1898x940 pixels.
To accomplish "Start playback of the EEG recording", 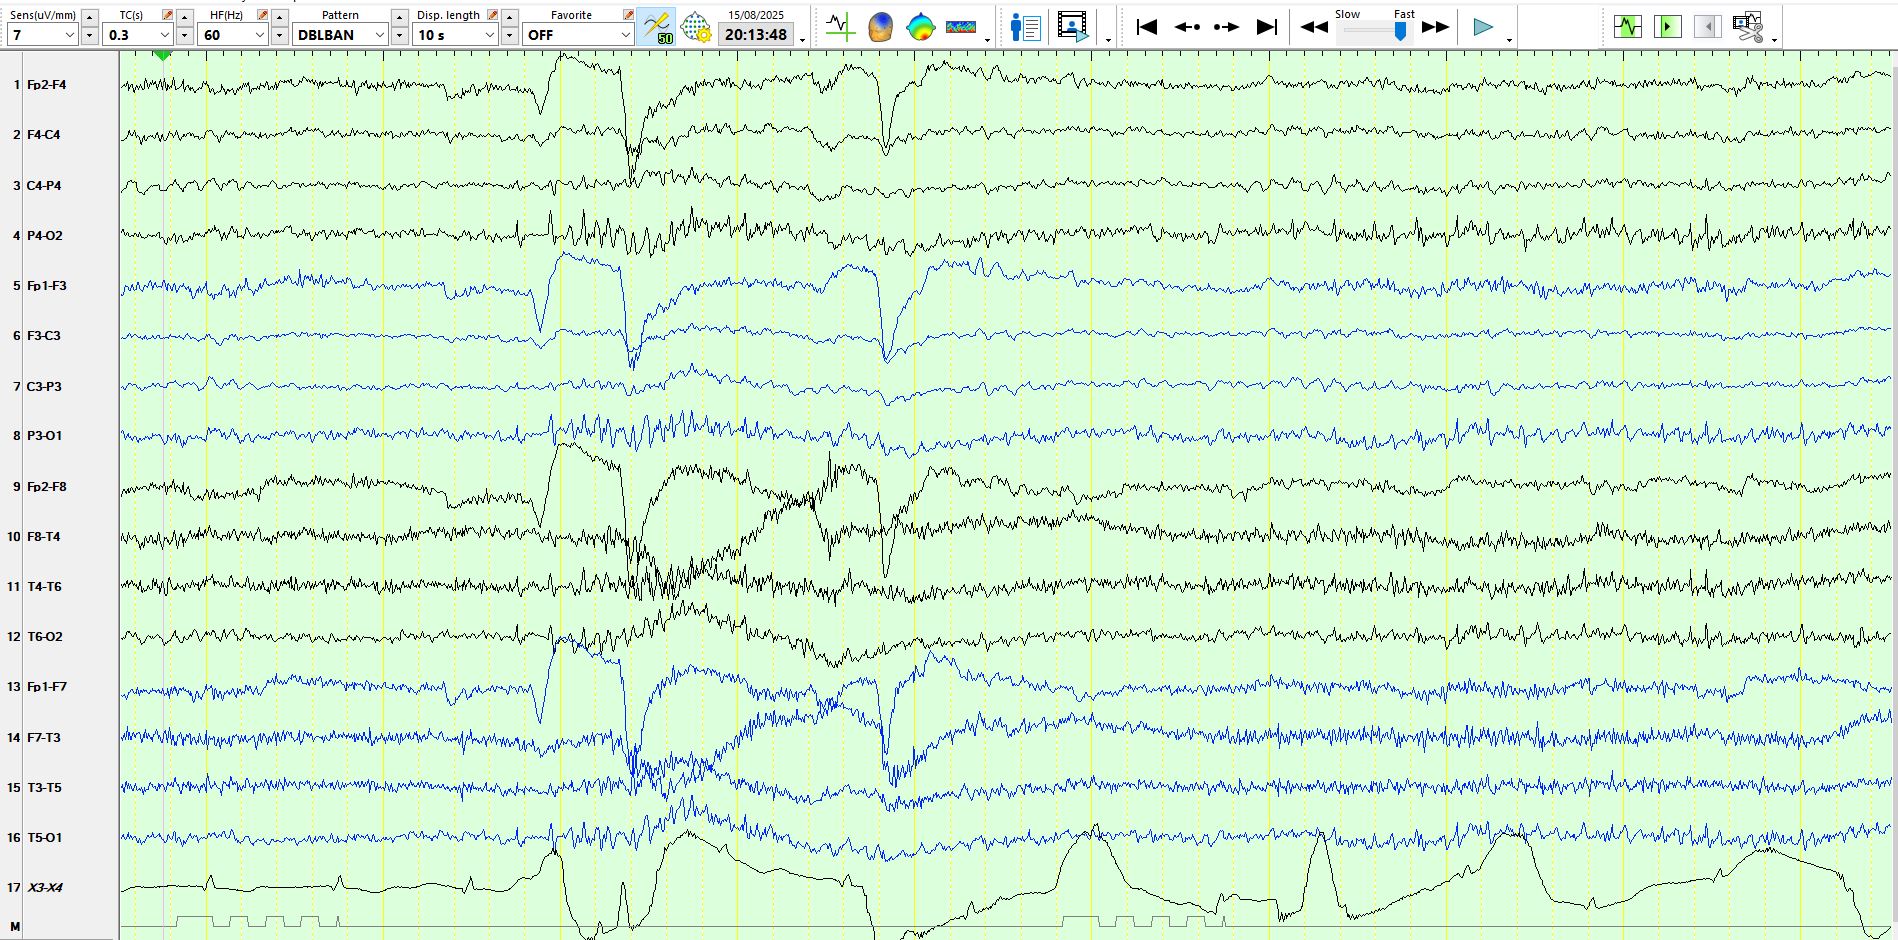I will (1483, 27).
